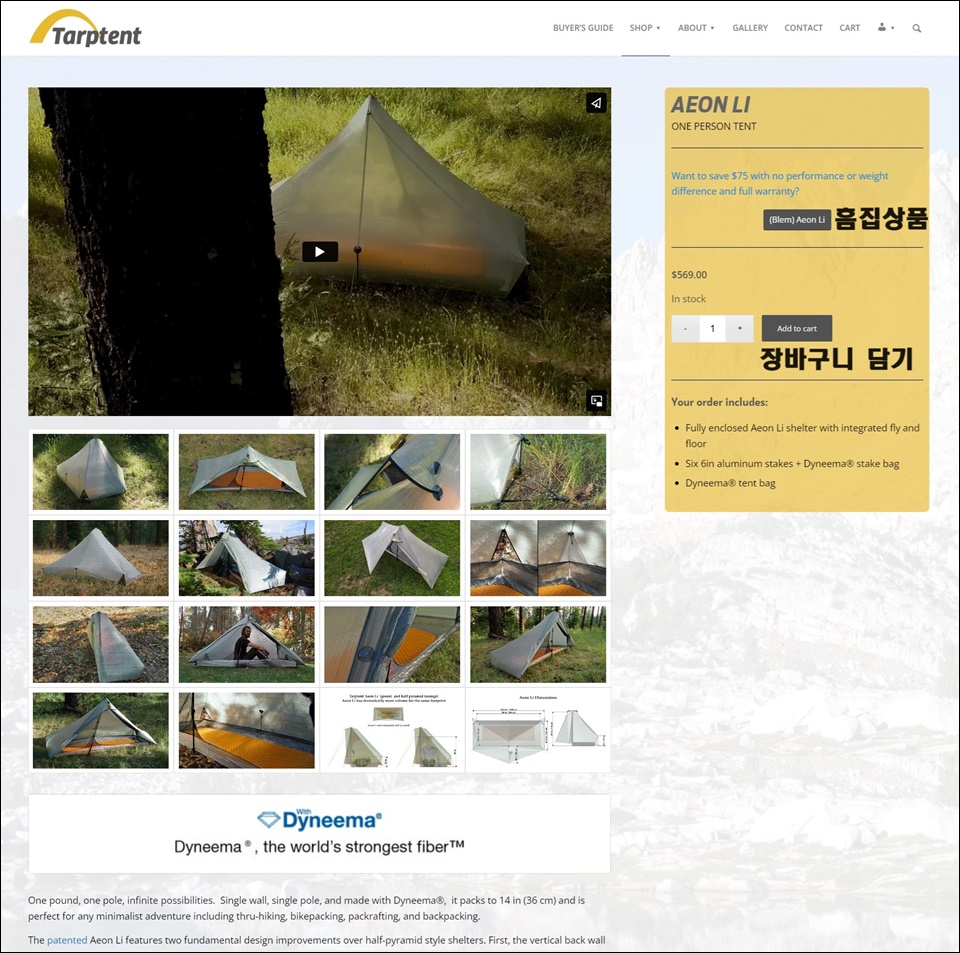Follow the 'patented' link in description
This screenshot has width=960, height=953.
(67, 940)
